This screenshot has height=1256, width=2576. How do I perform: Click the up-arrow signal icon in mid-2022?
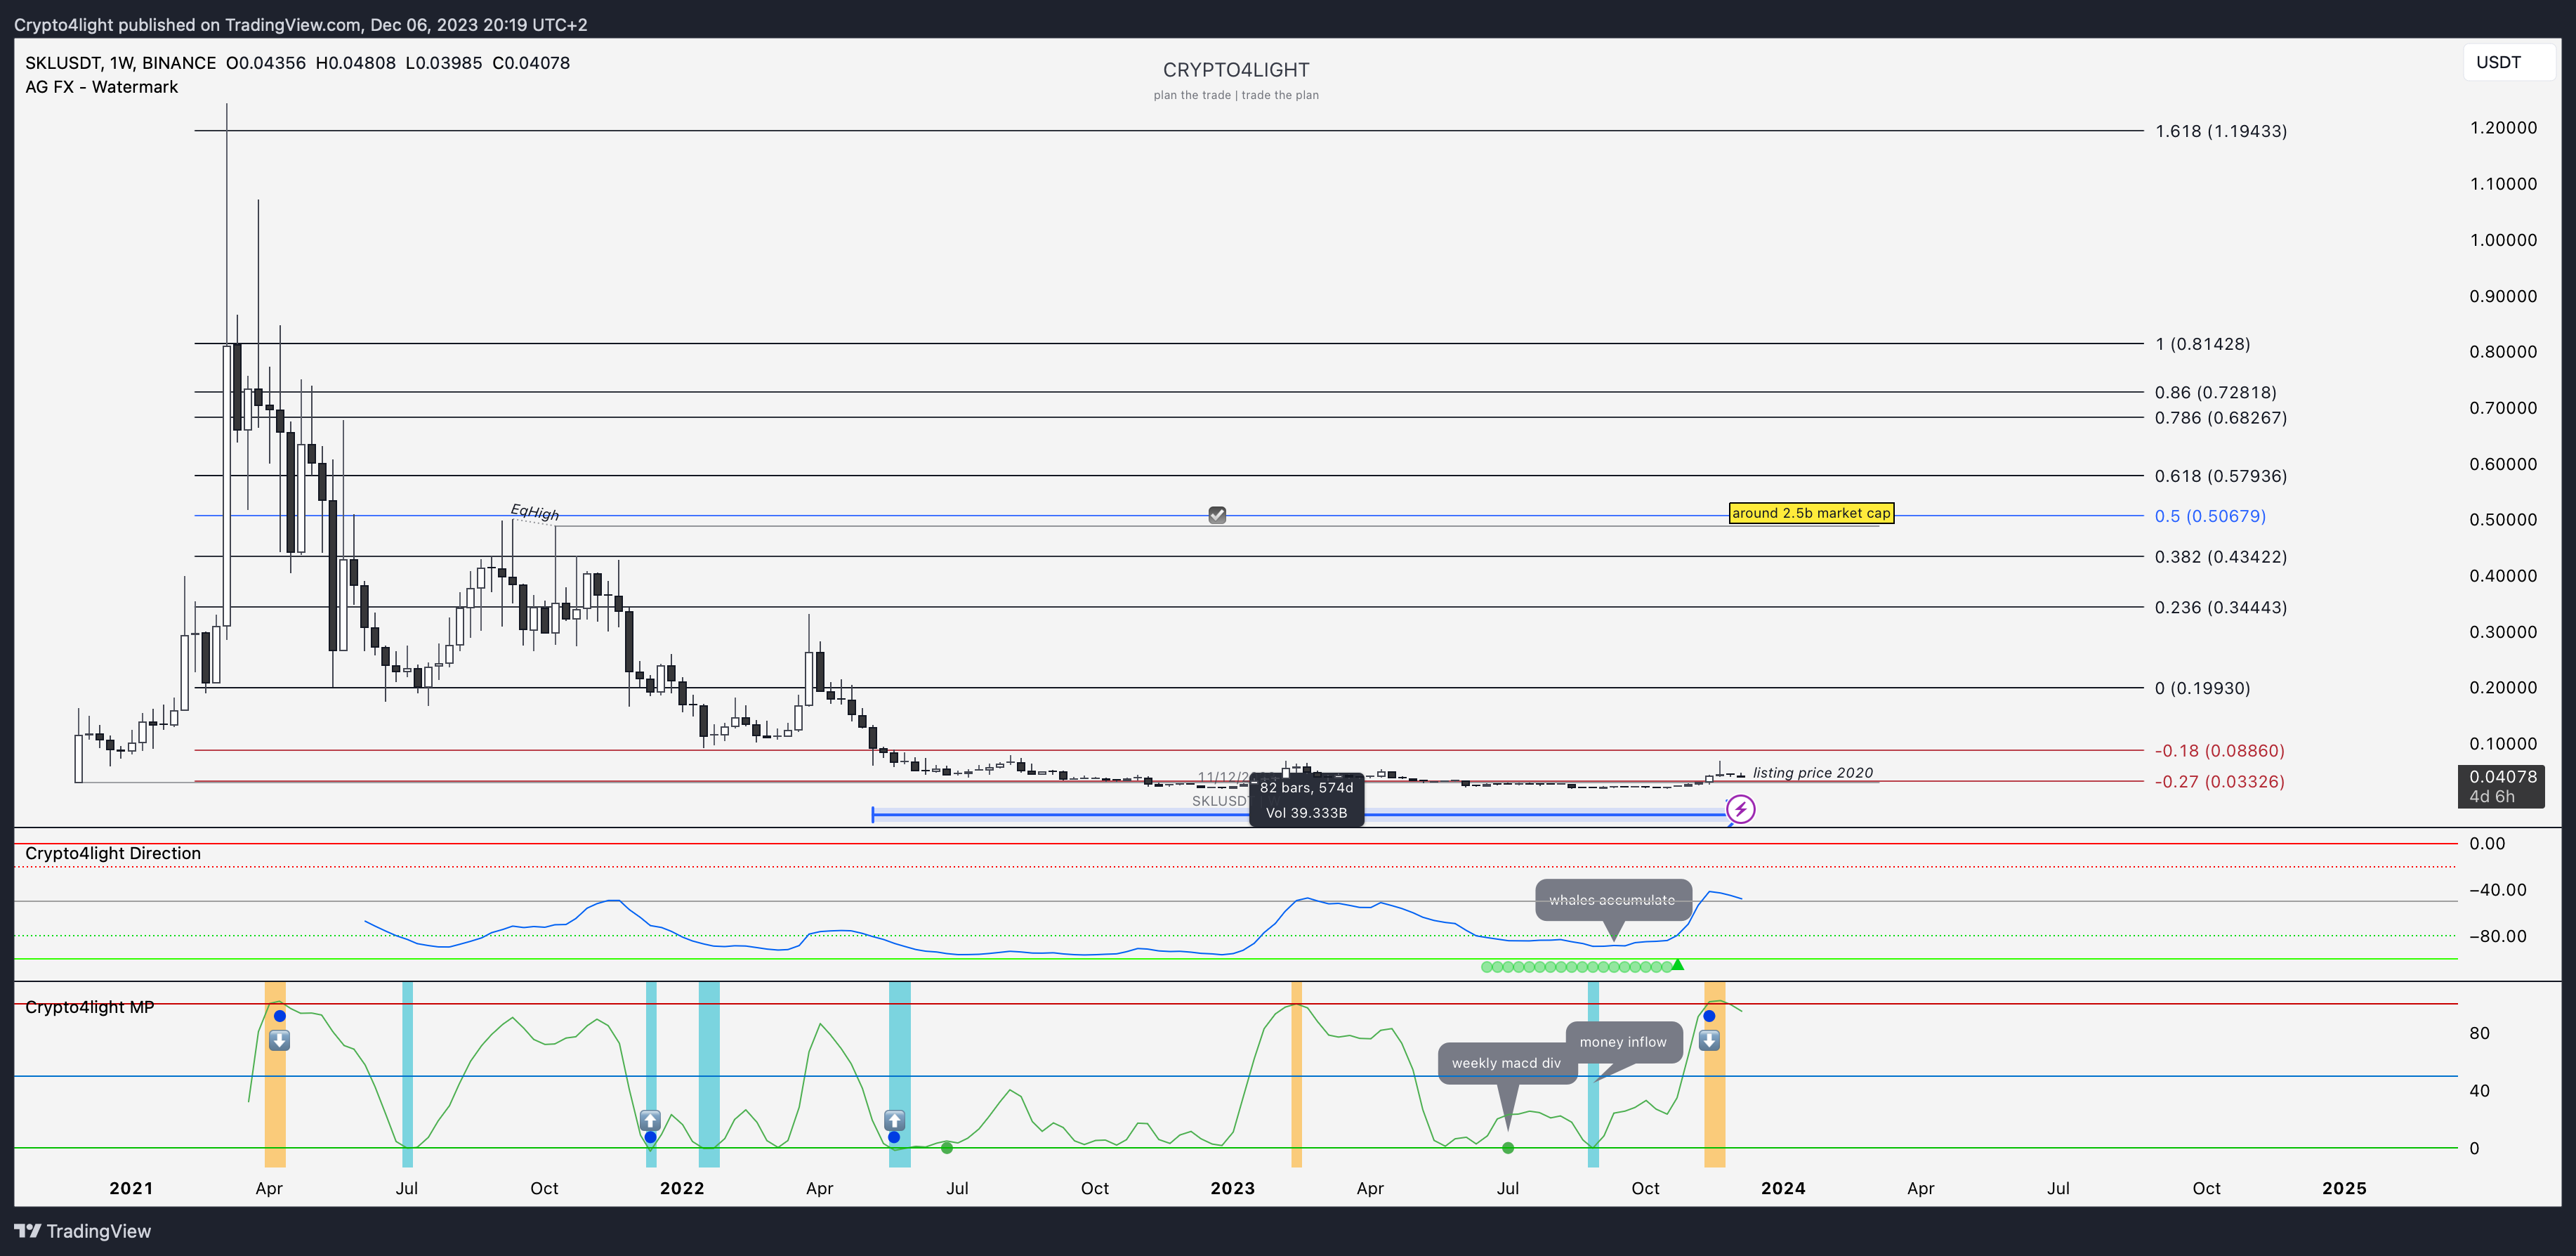[894, 1121]
